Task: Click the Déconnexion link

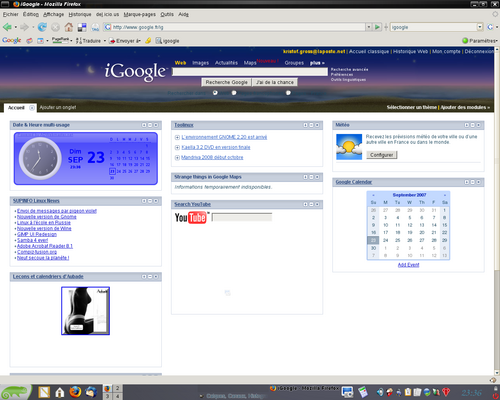Action: [479, 51]
